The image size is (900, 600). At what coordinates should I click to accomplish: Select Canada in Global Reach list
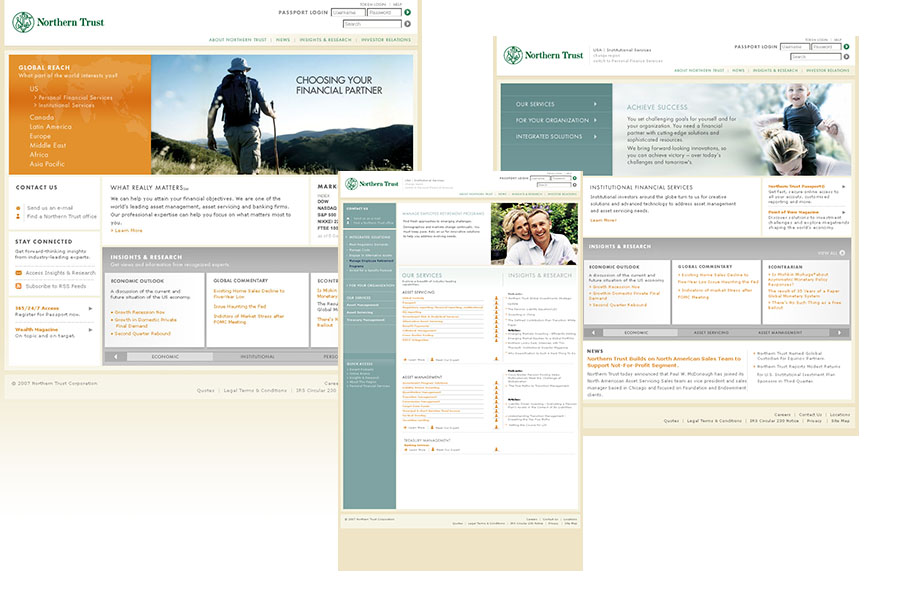click(x=42, y=117)
